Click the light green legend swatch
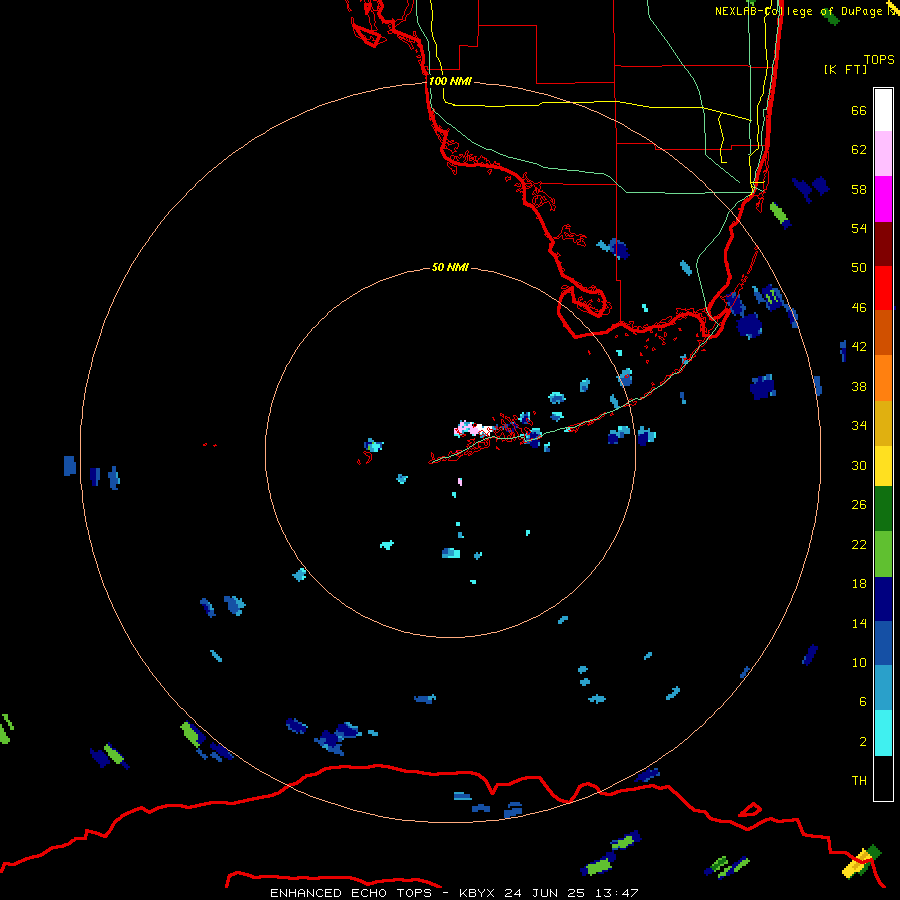This screenshot has height=900, width=900. click(x=883, y=554)
